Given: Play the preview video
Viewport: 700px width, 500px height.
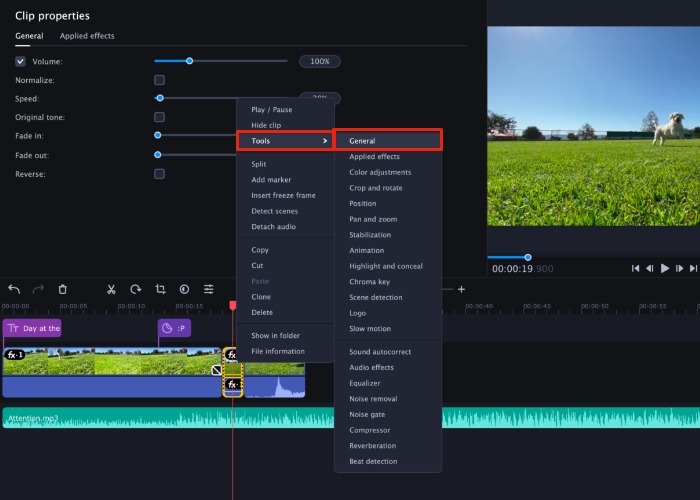Looking at the screenshot, I should click(665, 268).
